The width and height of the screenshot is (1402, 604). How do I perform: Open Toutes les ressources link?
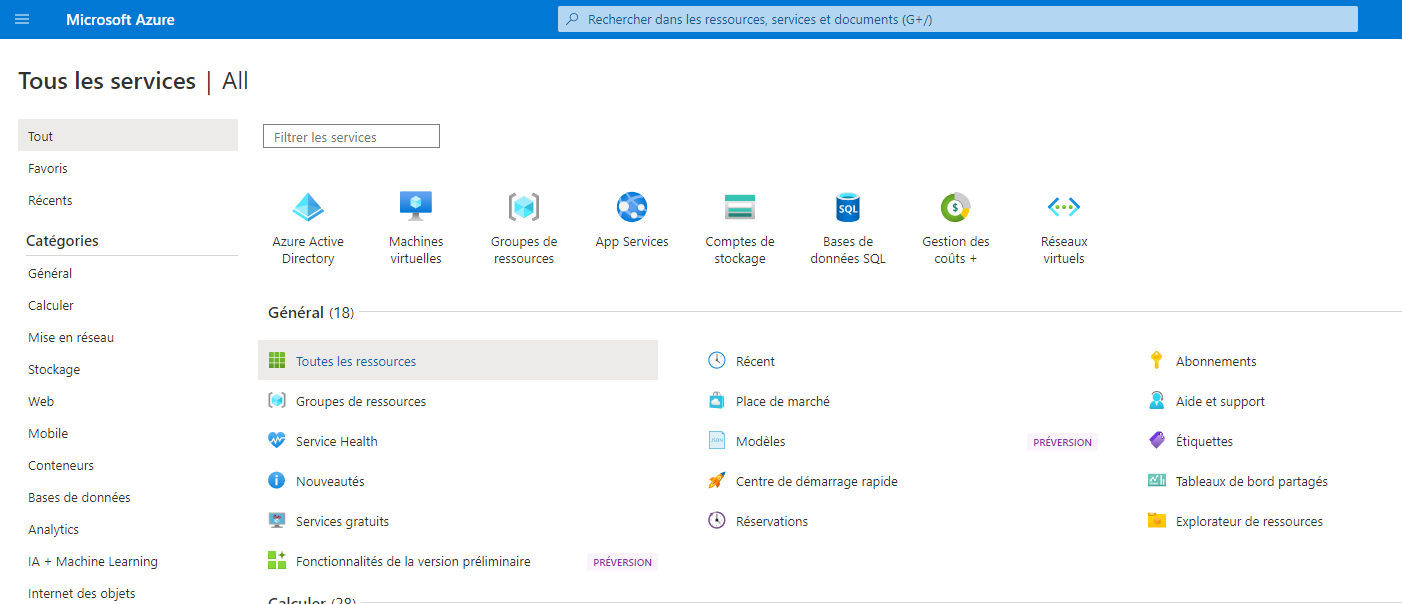pyautogui.click(x=356, y=361)
